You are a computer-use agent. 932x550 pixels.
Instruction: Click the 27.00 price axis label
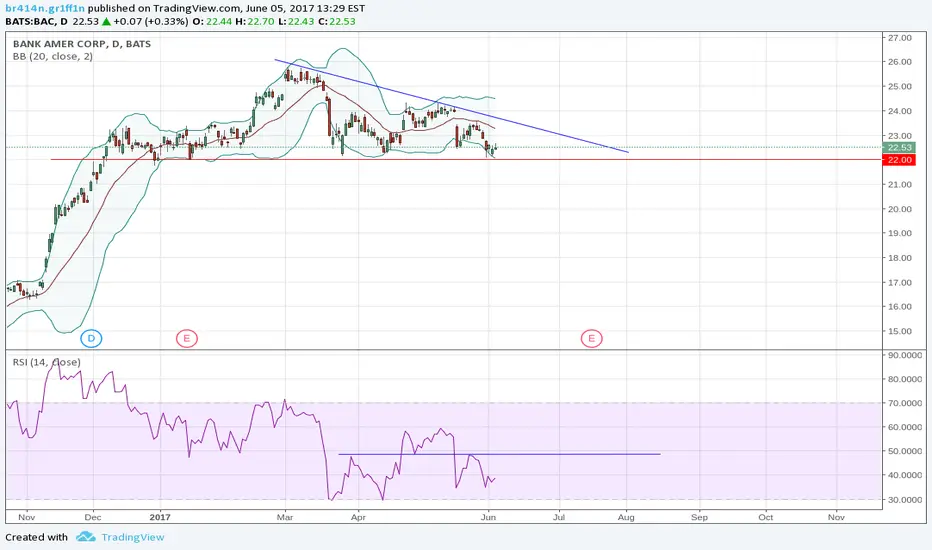pos(899,37)
